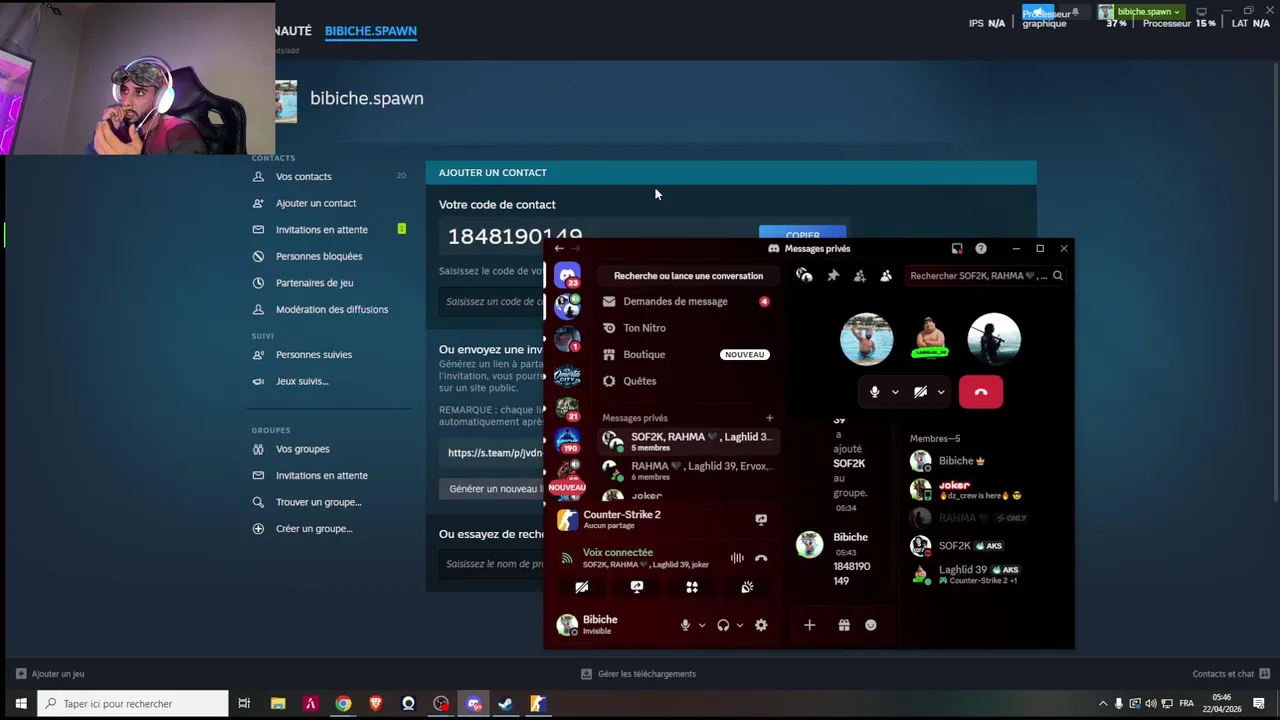
Task: Disconnect from voice in Voix connectée panel
Action: click(x=761, y=558)
